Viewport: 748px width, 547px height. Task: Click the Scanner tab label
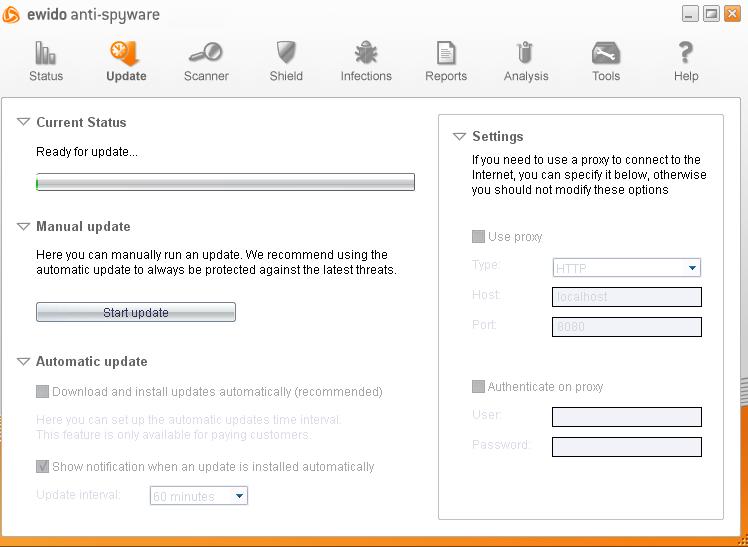pos(206,76)
